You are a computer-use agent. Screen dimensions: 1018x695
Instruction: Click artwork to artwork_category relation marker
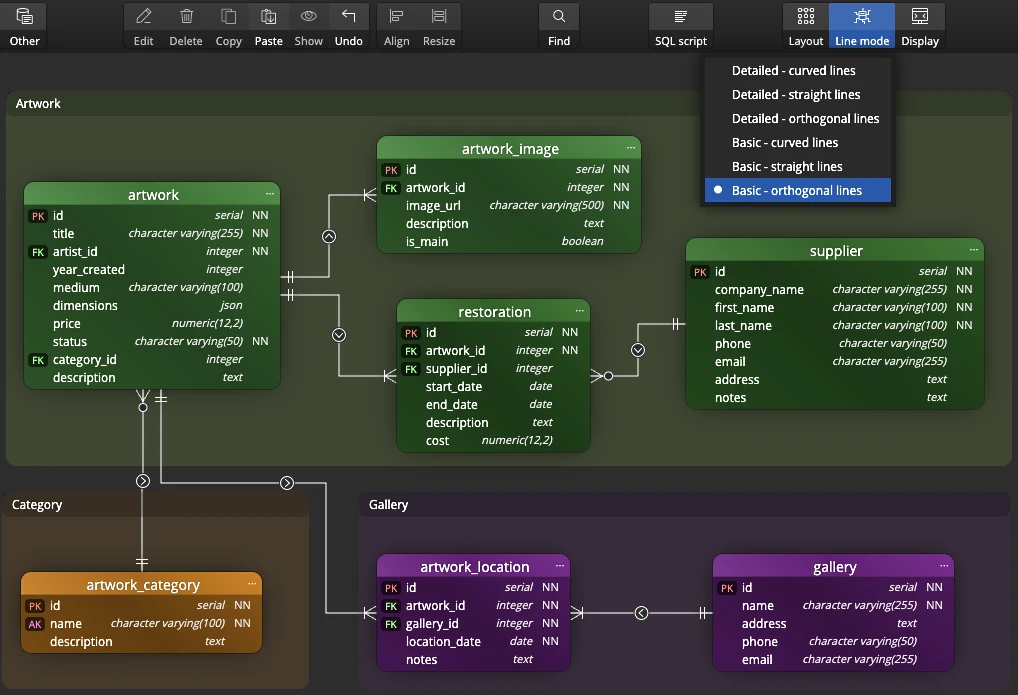pos(143,481)
